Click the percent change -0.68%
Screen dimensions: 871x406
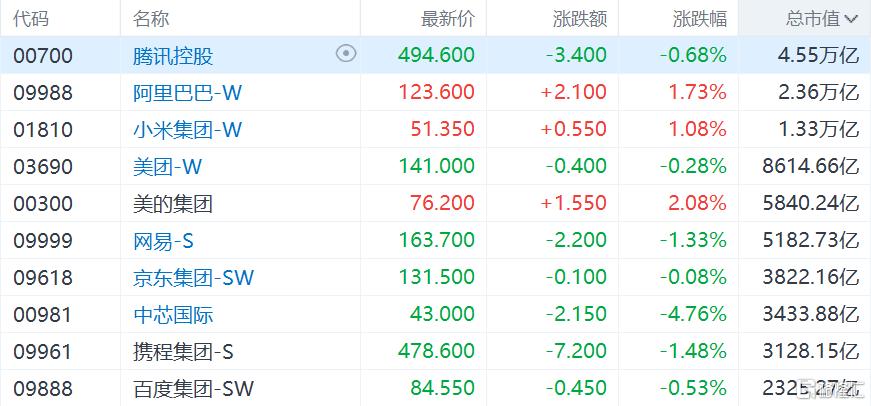point(693,55)
